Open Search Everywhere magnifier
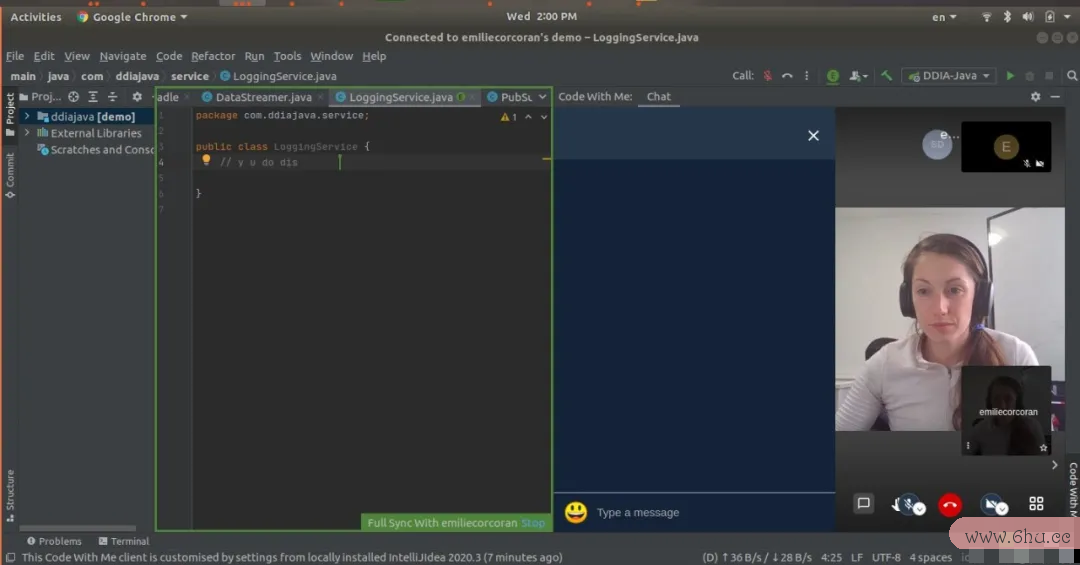Image resolution: width=1080 pixels, height=565 pixels. (1072, 76)
